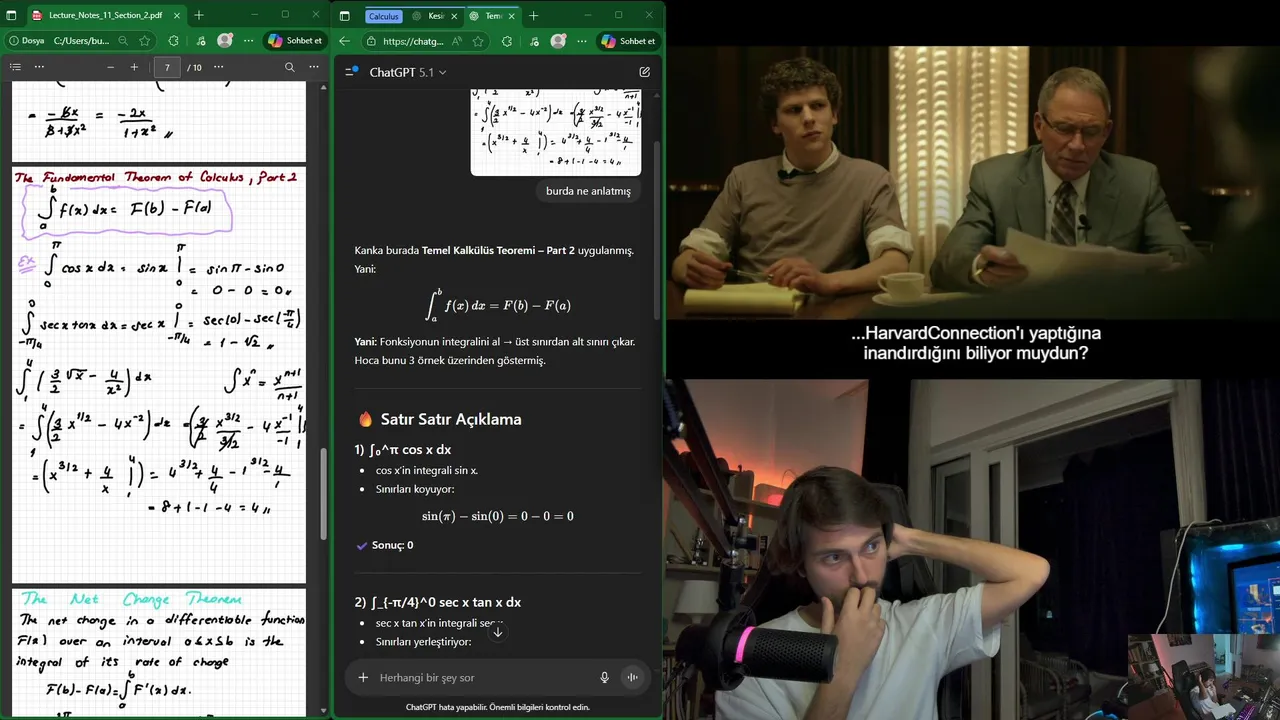Click the Dosya site info in PDF window
Viewport: 1280px width, 720px height.
pyautogui.click(x=27, y=41)
